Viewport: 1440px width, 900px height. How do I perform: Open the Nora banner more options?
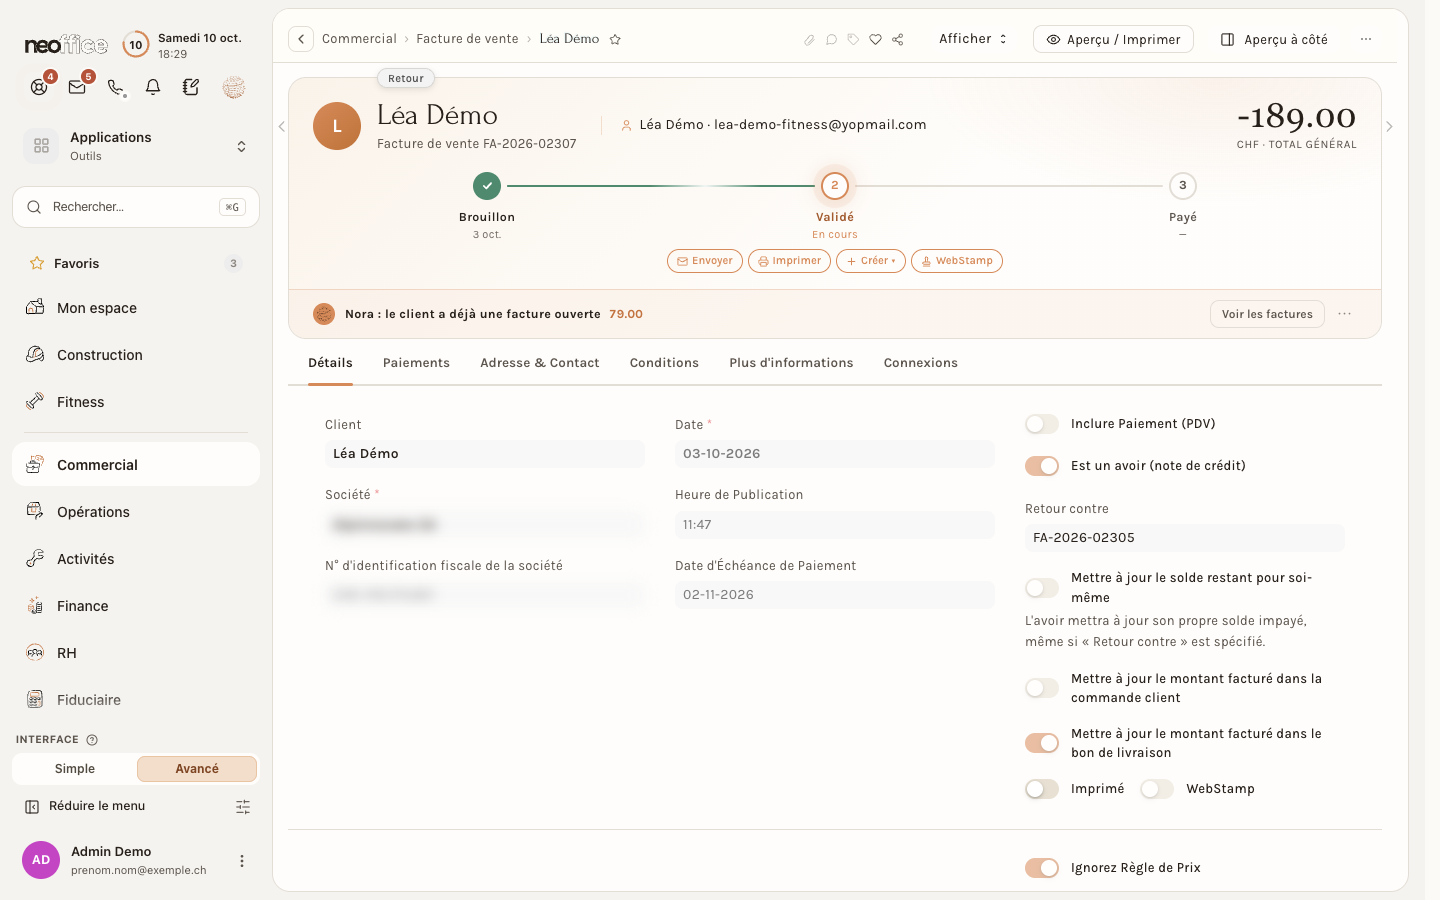pos(1345,314)
